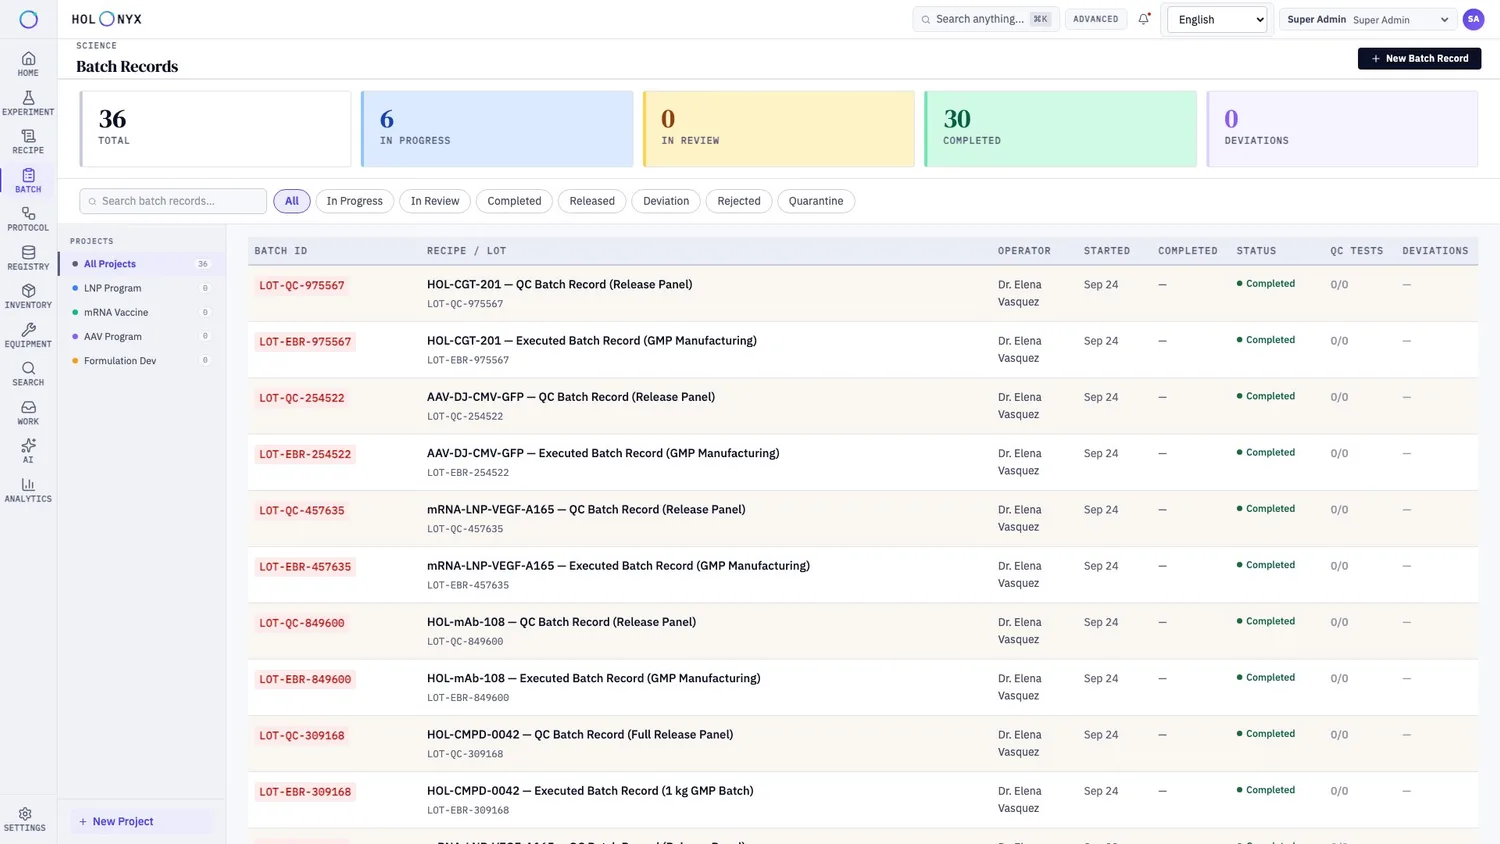1500x844 pixels.
Task: Filter by Completed status
Action: 514,201
